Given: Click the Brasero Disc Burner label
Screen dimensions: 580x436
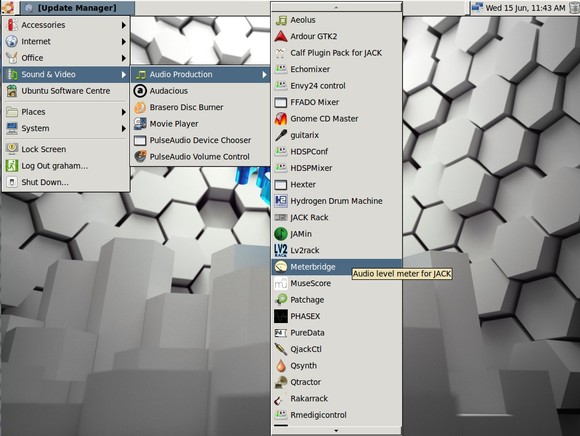Looking at the screenshot, I should (186, 107).
